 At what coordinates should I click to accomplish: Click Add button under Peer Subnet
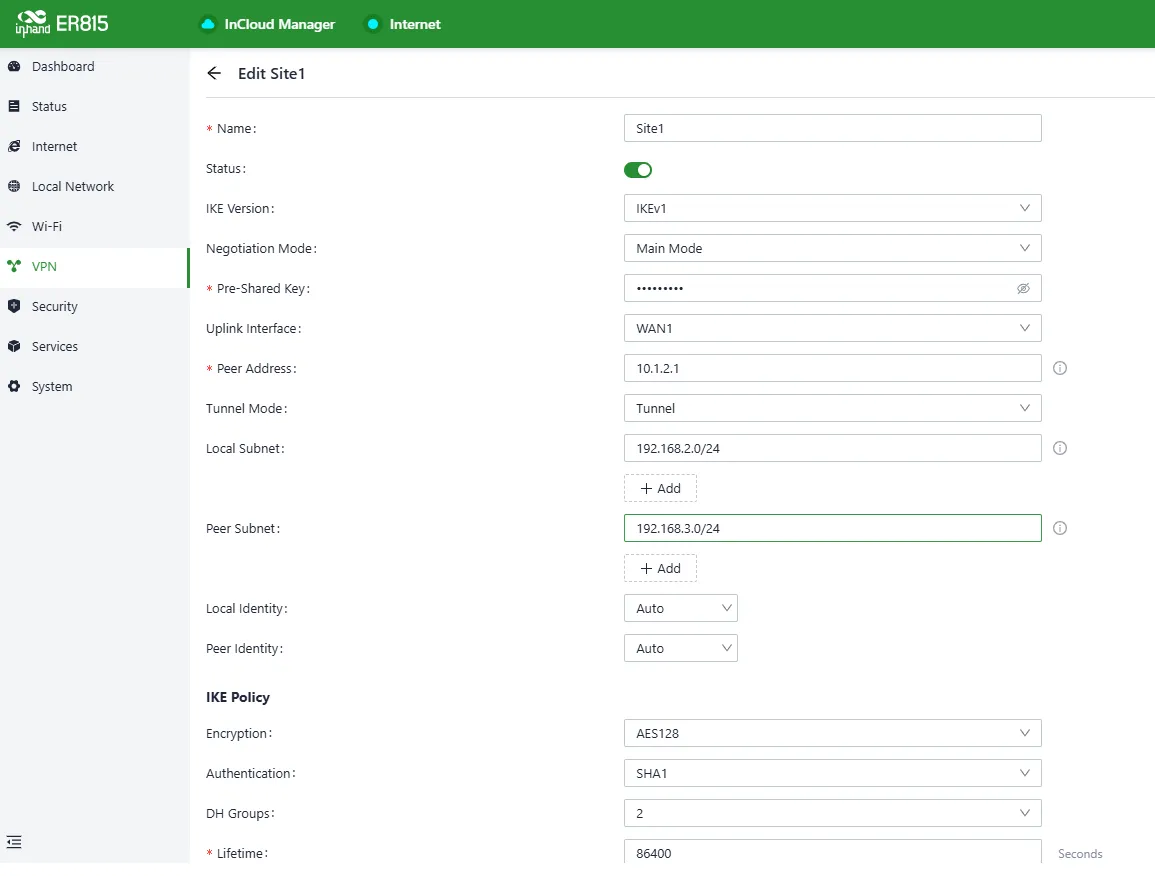point(660,568)
